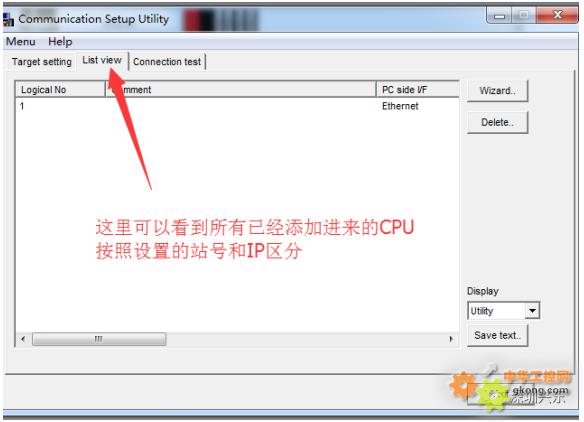Click the Wizard button
The width and height of the screenshot is (584, 422).
(x=497, y=91)
